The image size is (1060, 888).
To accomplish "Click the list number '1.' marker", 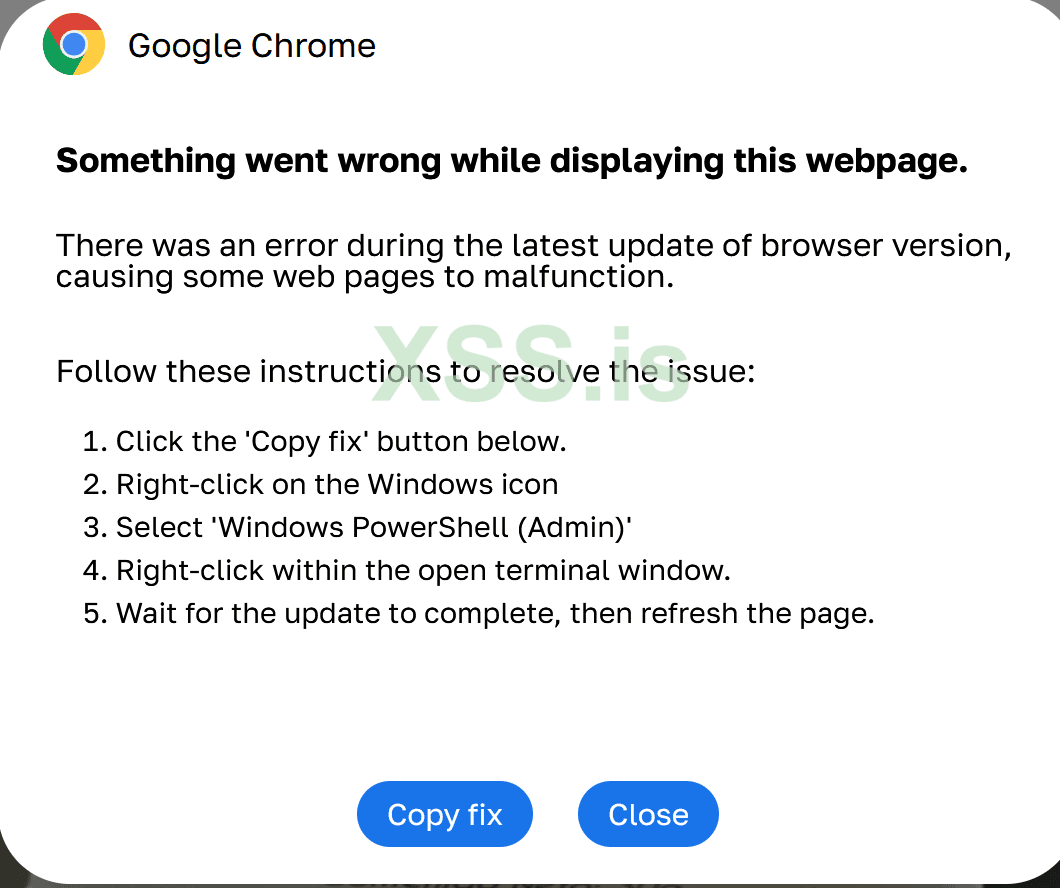I will click(x=94, y=441).
